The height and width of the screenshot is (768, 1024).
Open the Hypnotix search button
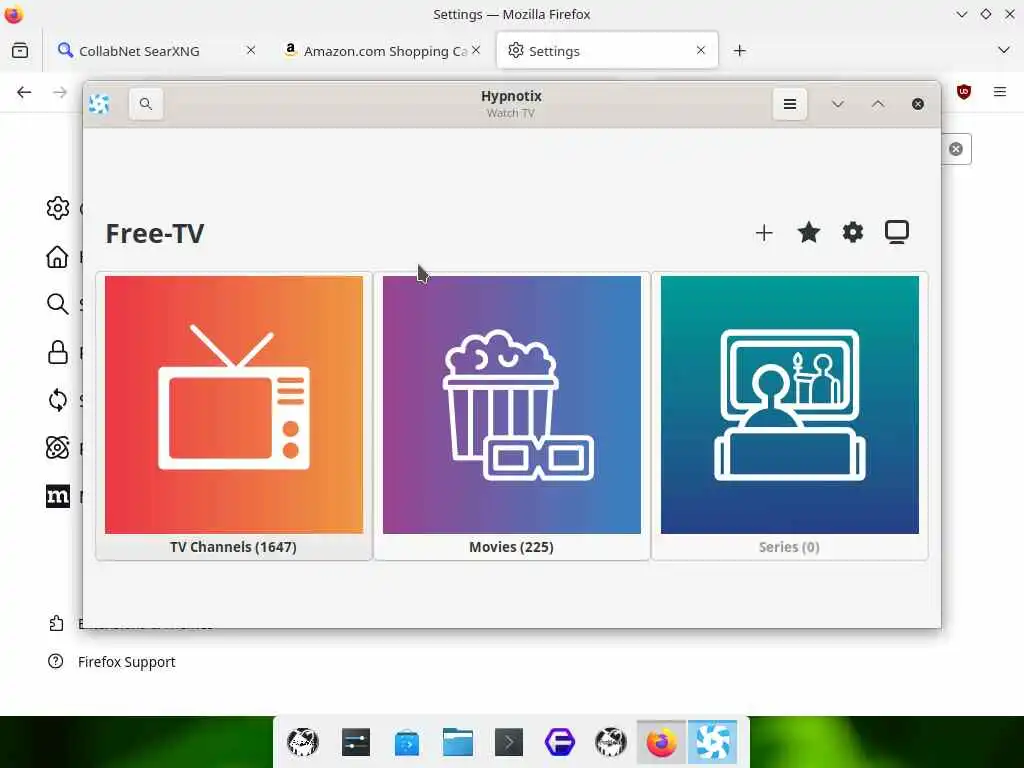point(146,104)
